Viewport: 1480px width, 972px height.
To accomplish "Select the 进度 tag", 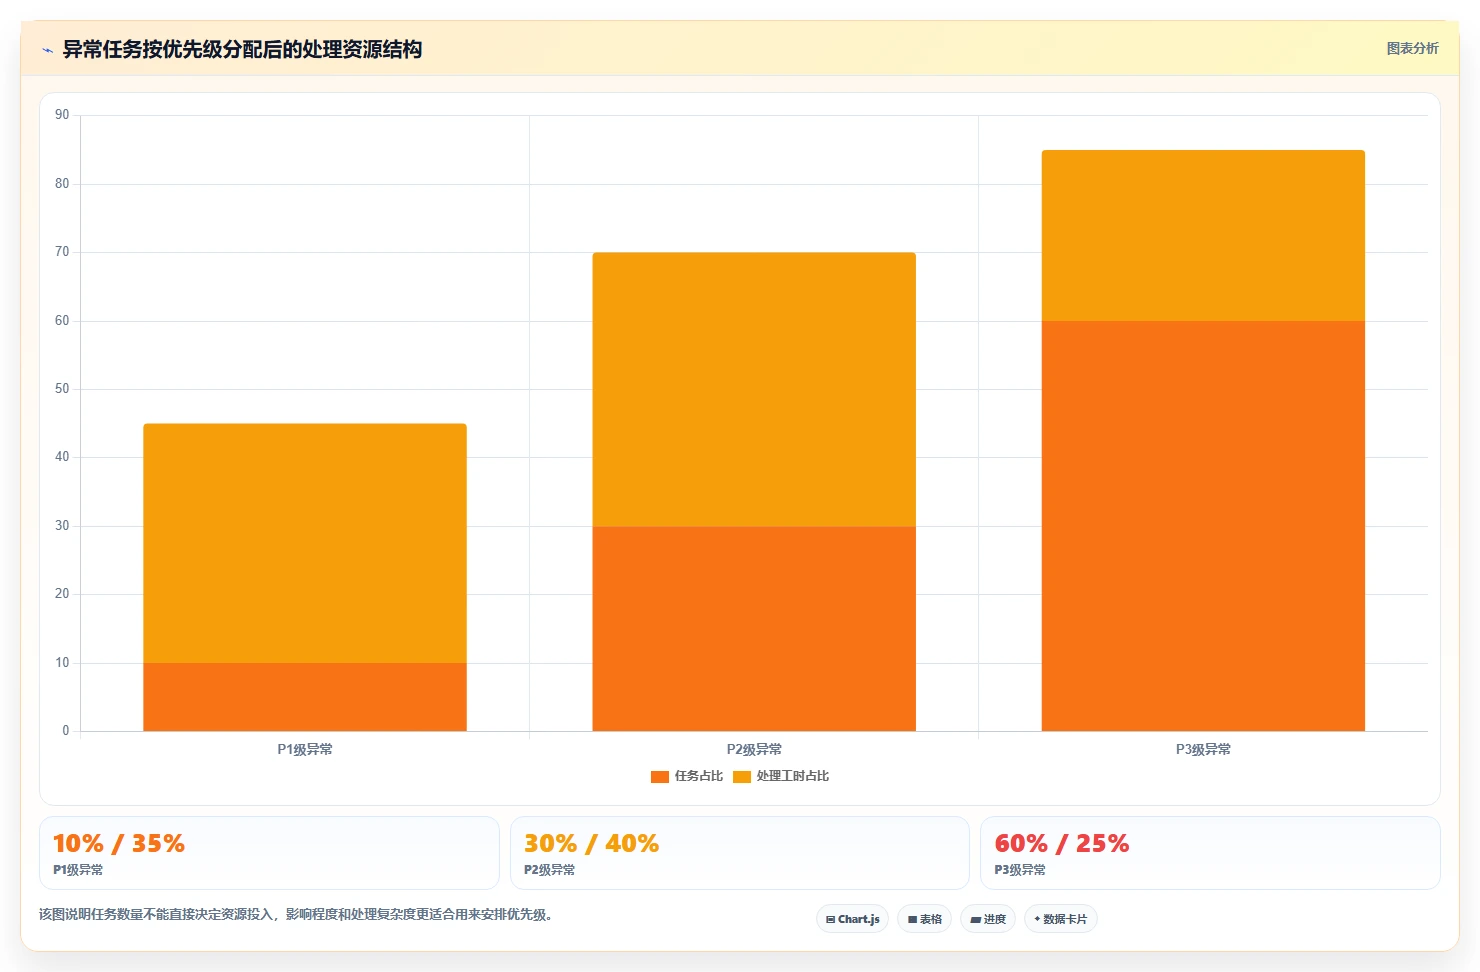I will tap(988, 919).
